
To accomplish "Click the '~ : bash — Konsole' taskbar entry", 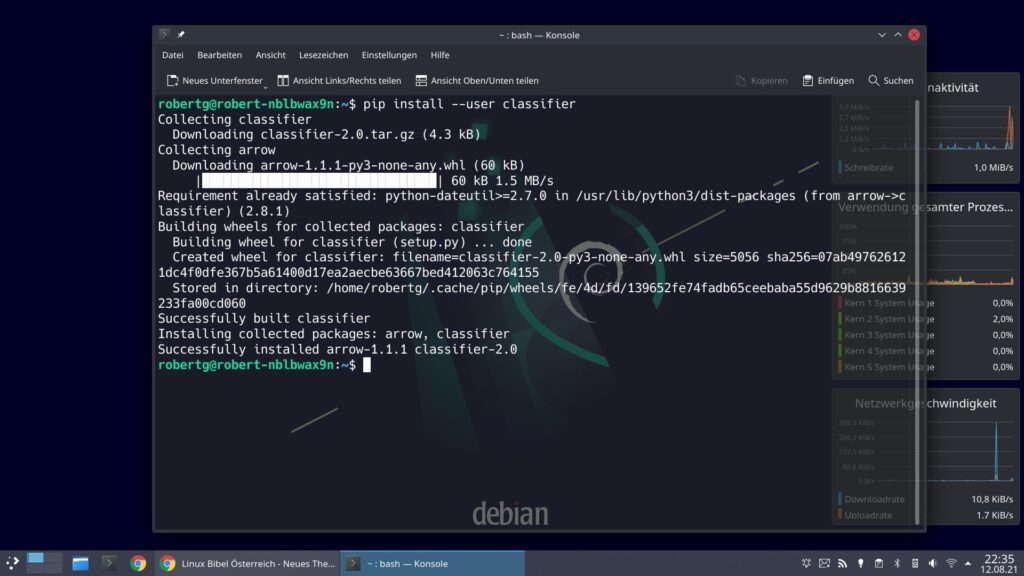I will pos(433,563).
